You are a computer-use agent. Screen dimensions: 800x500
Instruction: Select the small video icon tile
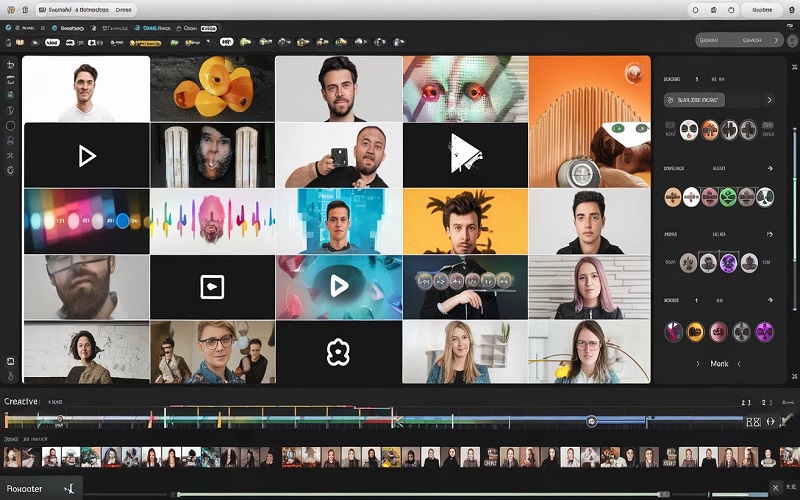(212, 287)
